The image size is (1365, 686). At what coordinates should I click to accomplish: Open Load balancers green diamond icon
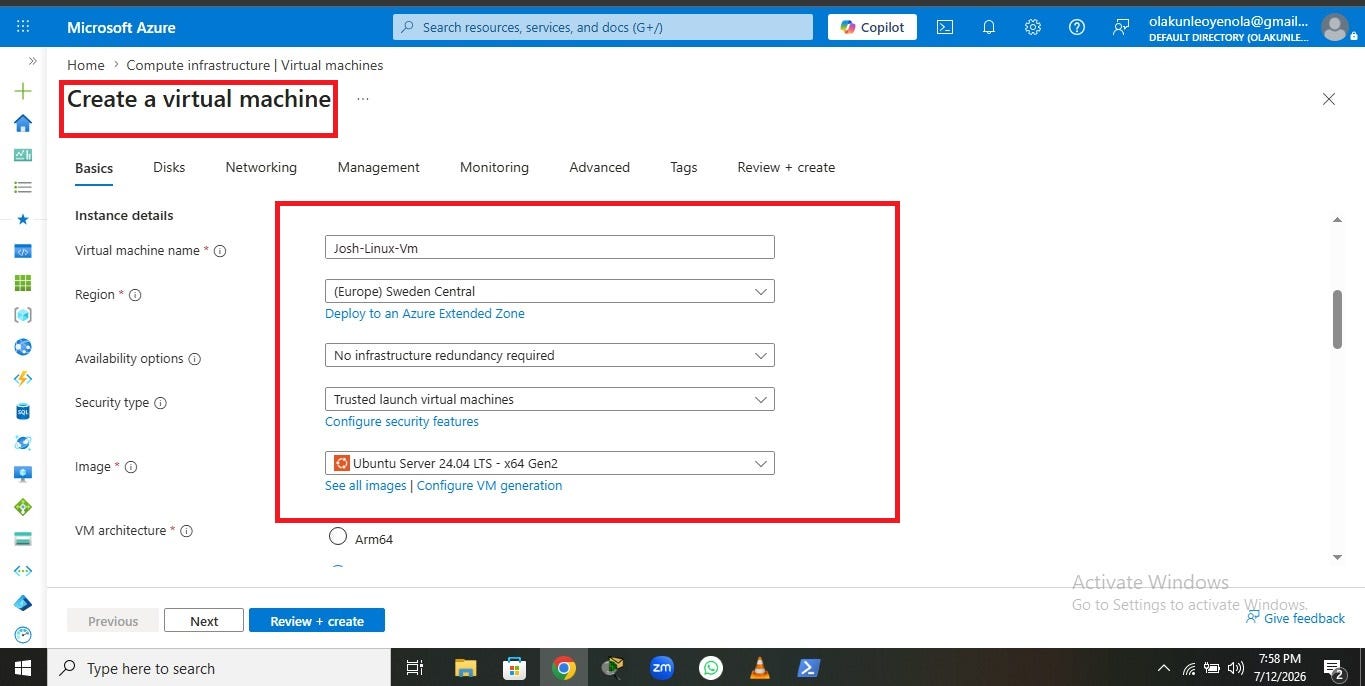pos(23,507)
